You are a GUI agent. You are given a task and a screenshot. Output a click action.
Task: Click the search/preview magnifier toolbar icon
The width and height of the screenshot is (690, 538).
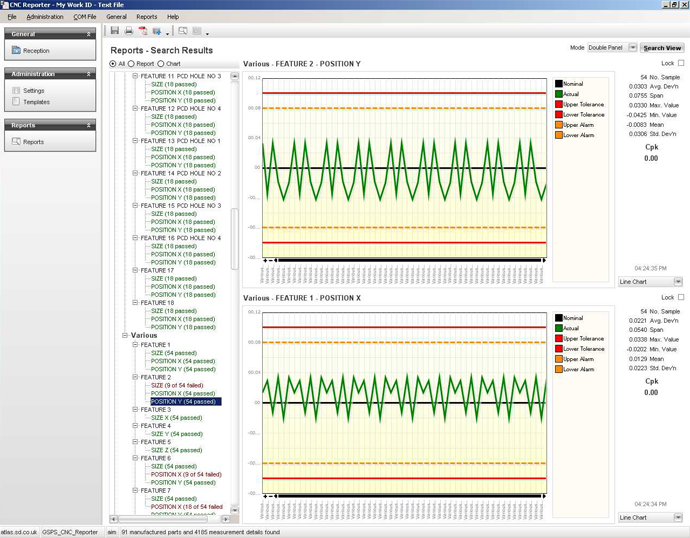pos(183,31)
